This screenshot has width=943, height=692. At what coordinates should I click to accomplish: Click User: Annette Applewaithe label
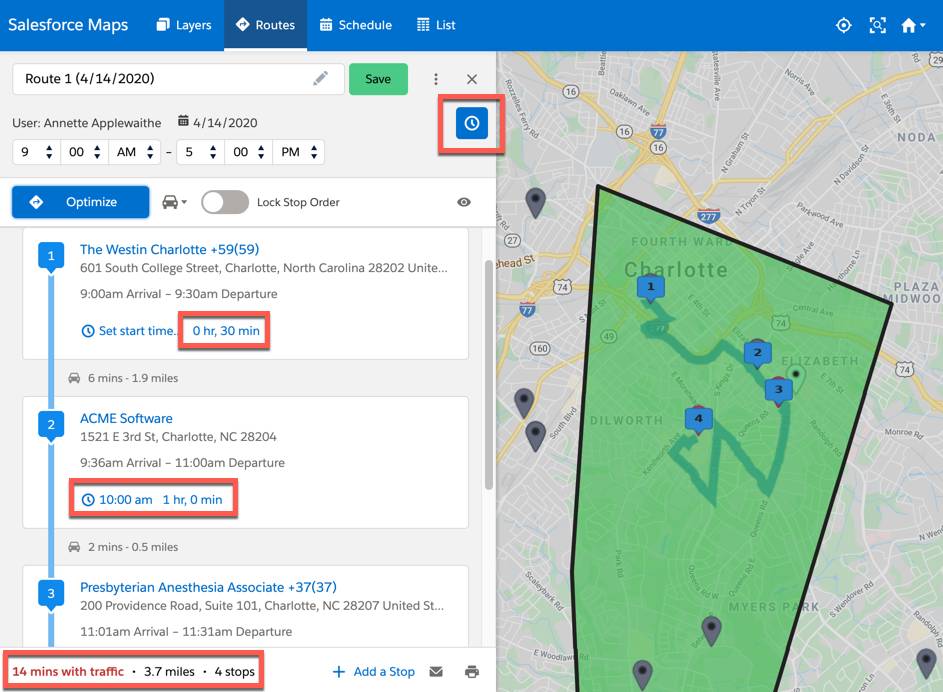[x=87, y=123]
